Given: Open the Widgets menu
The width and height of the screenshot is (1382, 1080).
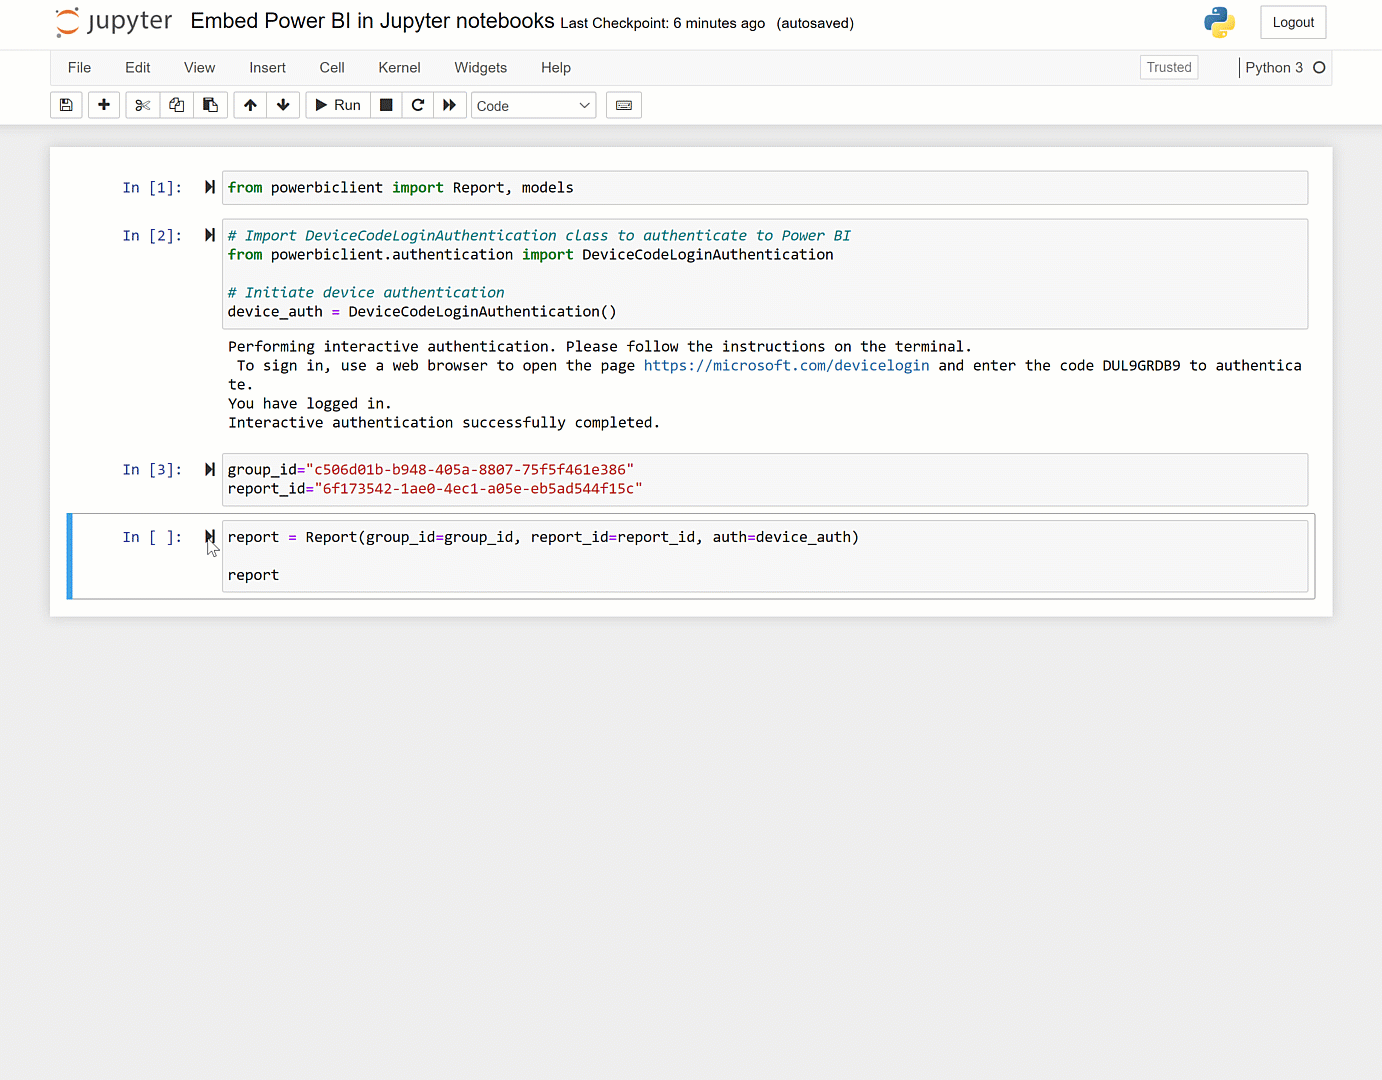Looking at the screenshot, I should (480, 67).
